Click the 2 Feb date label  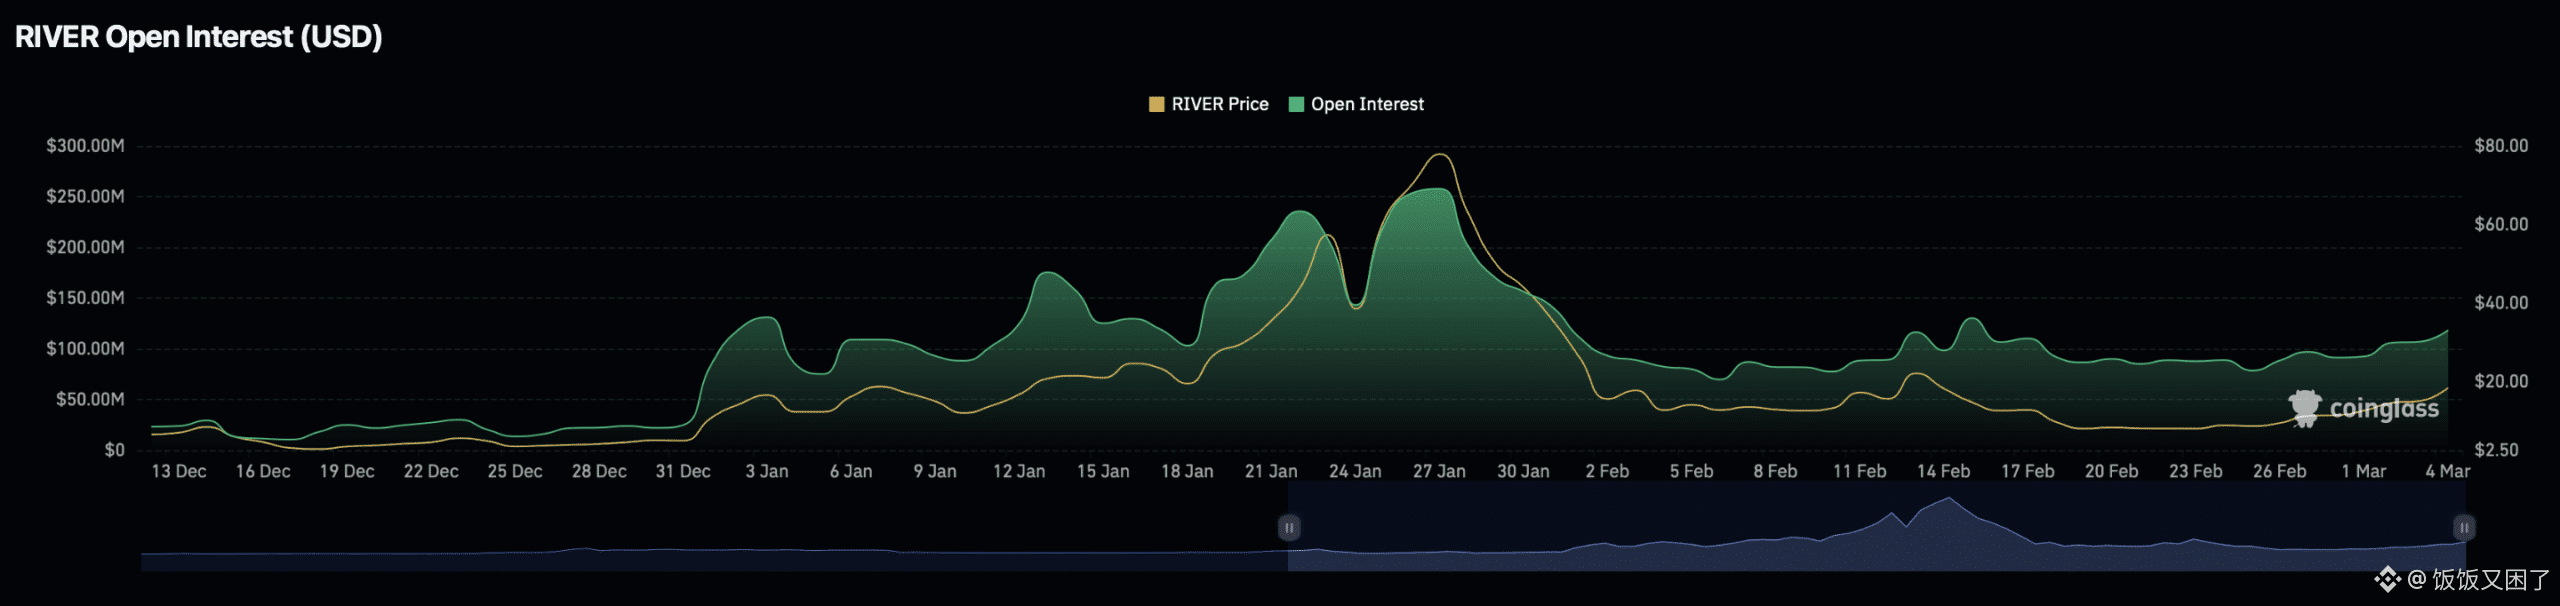[1607, 471]
